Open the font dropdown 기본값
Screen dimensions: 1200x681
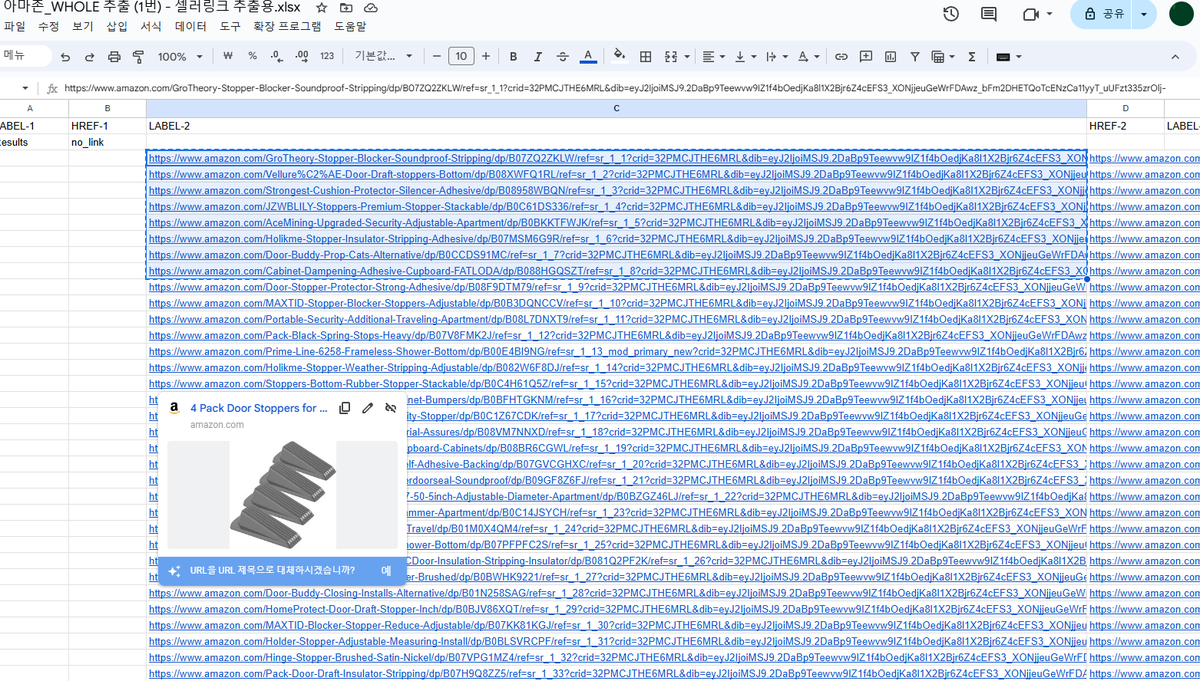pos(382,57)
